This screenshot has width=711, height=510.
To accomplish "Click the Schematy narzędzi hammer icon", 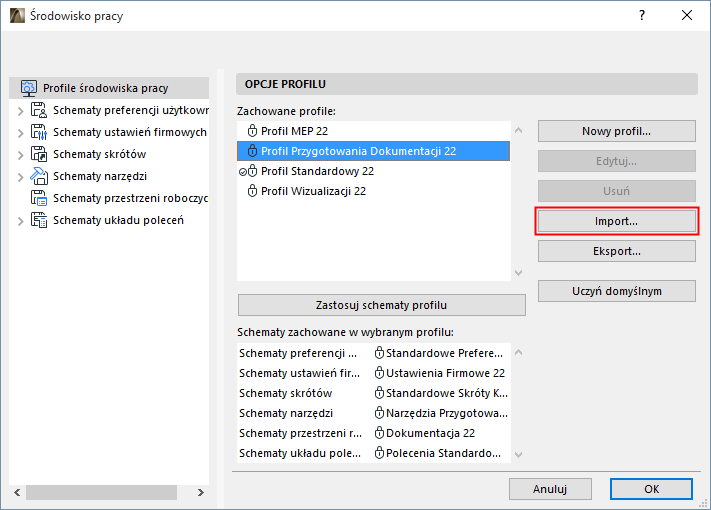I will [x=39, y=176].
